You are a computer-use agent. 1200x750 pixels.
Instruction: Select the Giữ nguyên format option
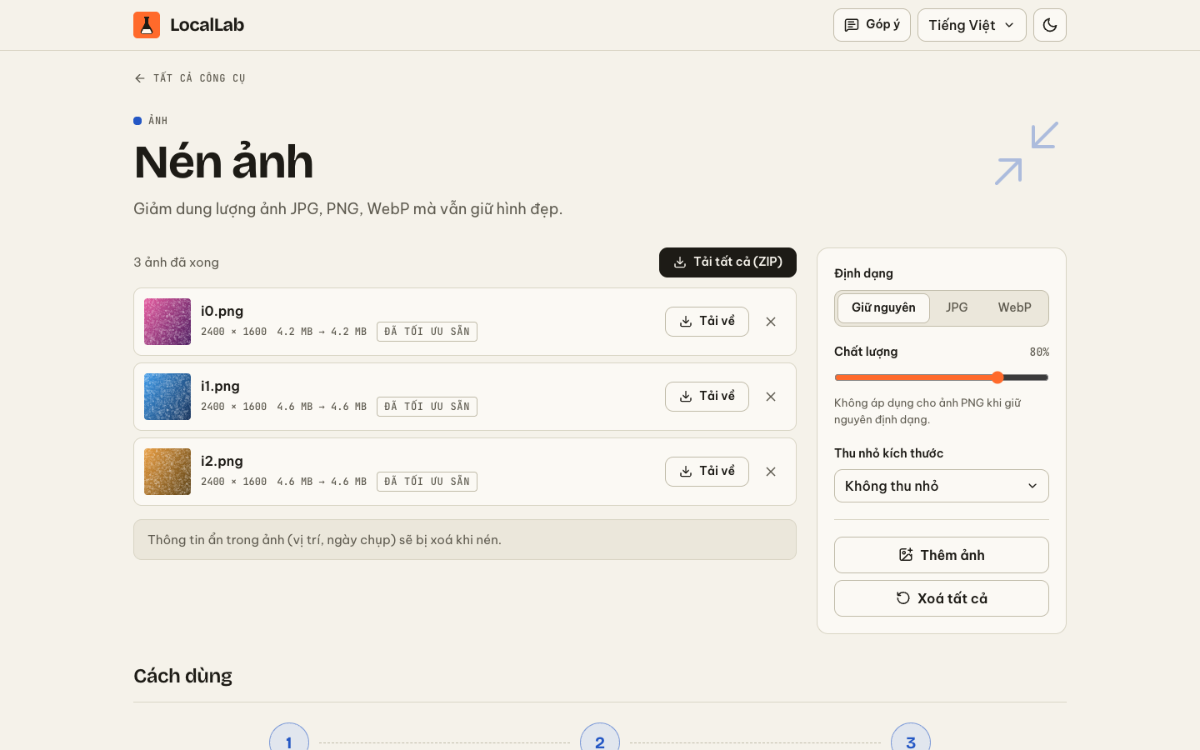point(884,308)
